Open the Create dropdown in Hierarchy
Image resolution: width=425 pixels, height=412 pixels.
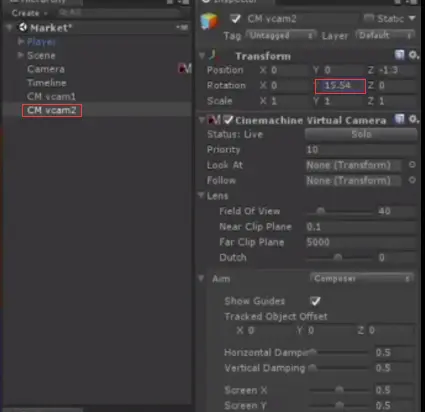pyautogui.click(x=29, y=13)
